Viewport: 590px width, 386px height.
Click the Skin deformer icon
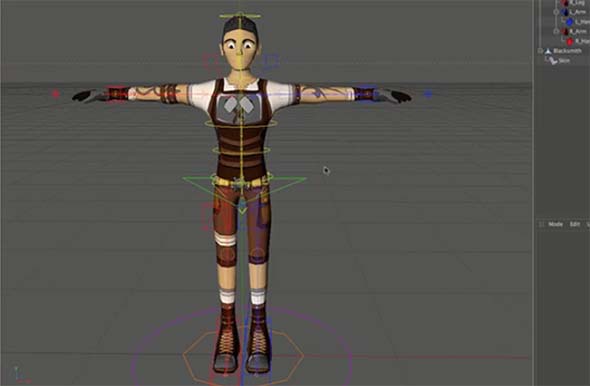553,61
